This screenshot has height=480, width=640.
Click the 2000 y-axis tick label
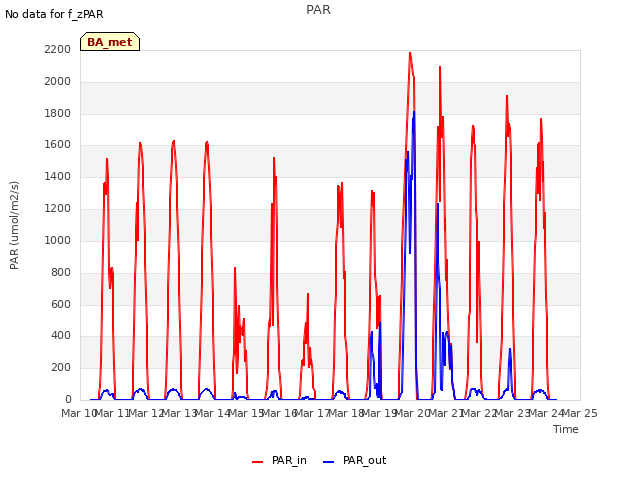tap(58, 82)
